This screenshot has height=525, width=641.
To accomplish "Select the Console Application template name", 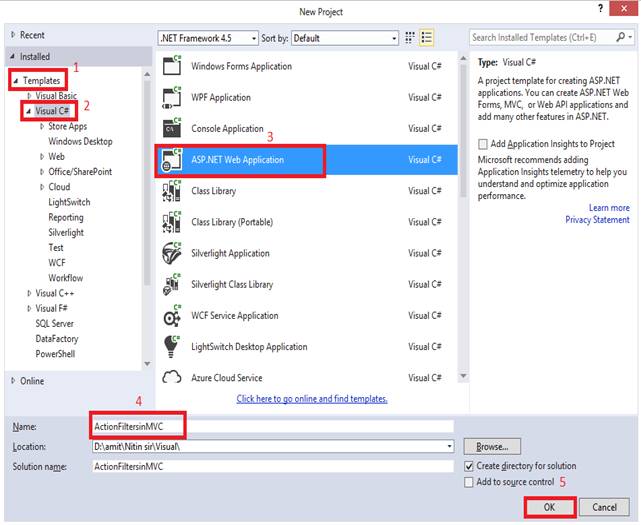I will (227, 128).
